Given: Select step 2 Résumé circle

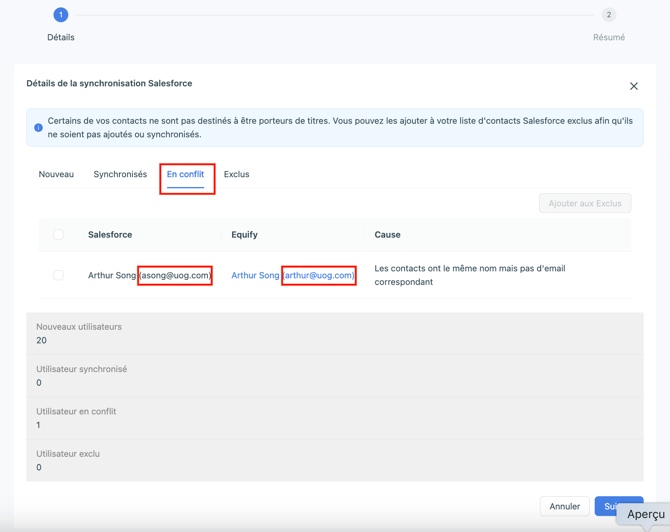Looking at the screenshot, I should pyautogui.click(x=608, y=15).
